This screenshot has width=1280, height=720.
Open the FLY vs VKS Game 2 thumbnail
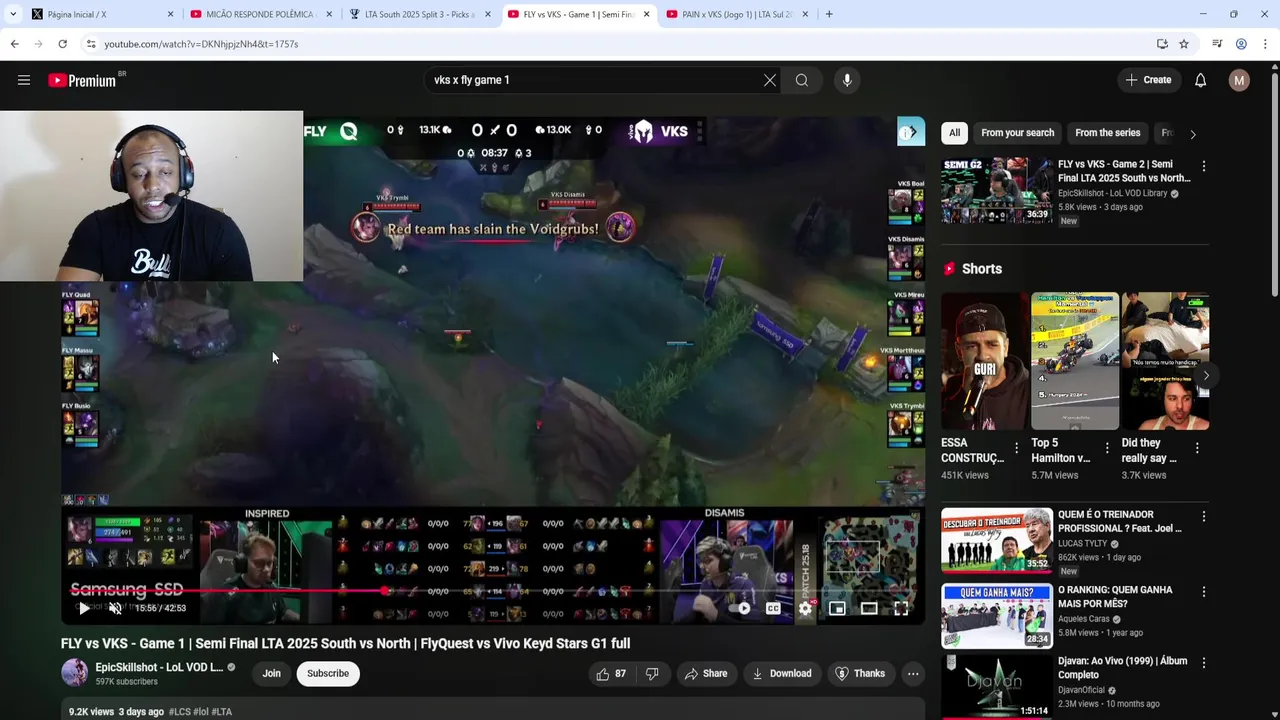pyautogui.click(x=996, y=189)
